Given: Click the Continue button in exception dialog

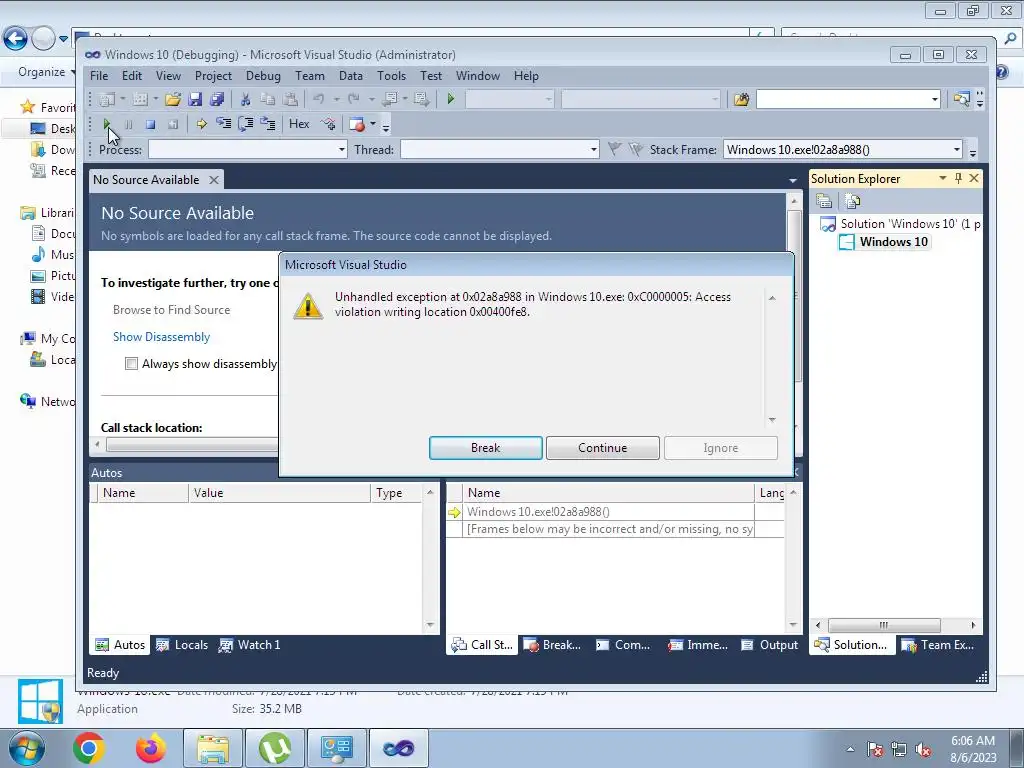Looking at the screenshot, I should tap(602, 448).
